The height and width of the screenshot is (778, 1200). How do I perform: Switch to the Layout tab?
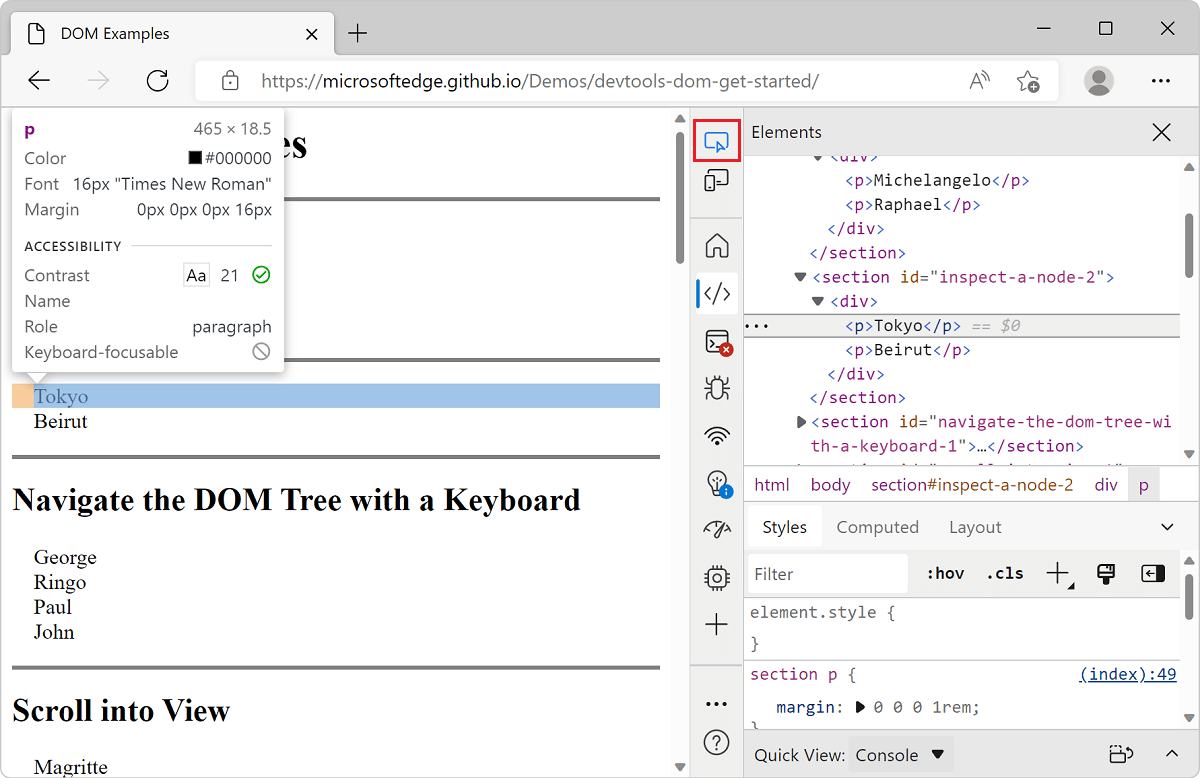pos(974,526)
